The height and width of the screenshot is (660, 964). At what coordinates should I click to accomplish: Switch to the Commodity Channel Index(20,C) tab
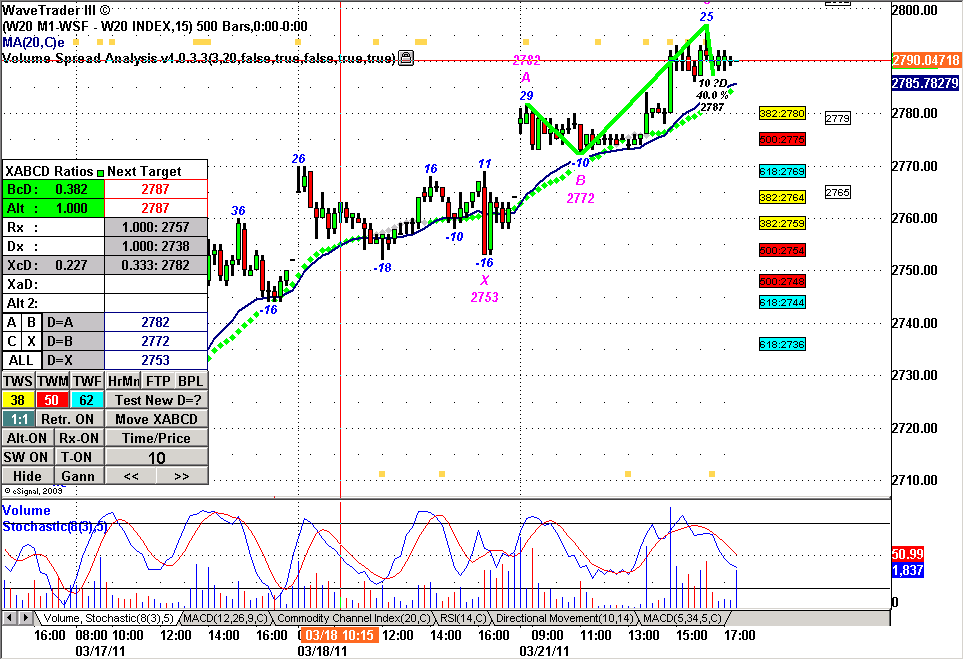coord(354,618)
